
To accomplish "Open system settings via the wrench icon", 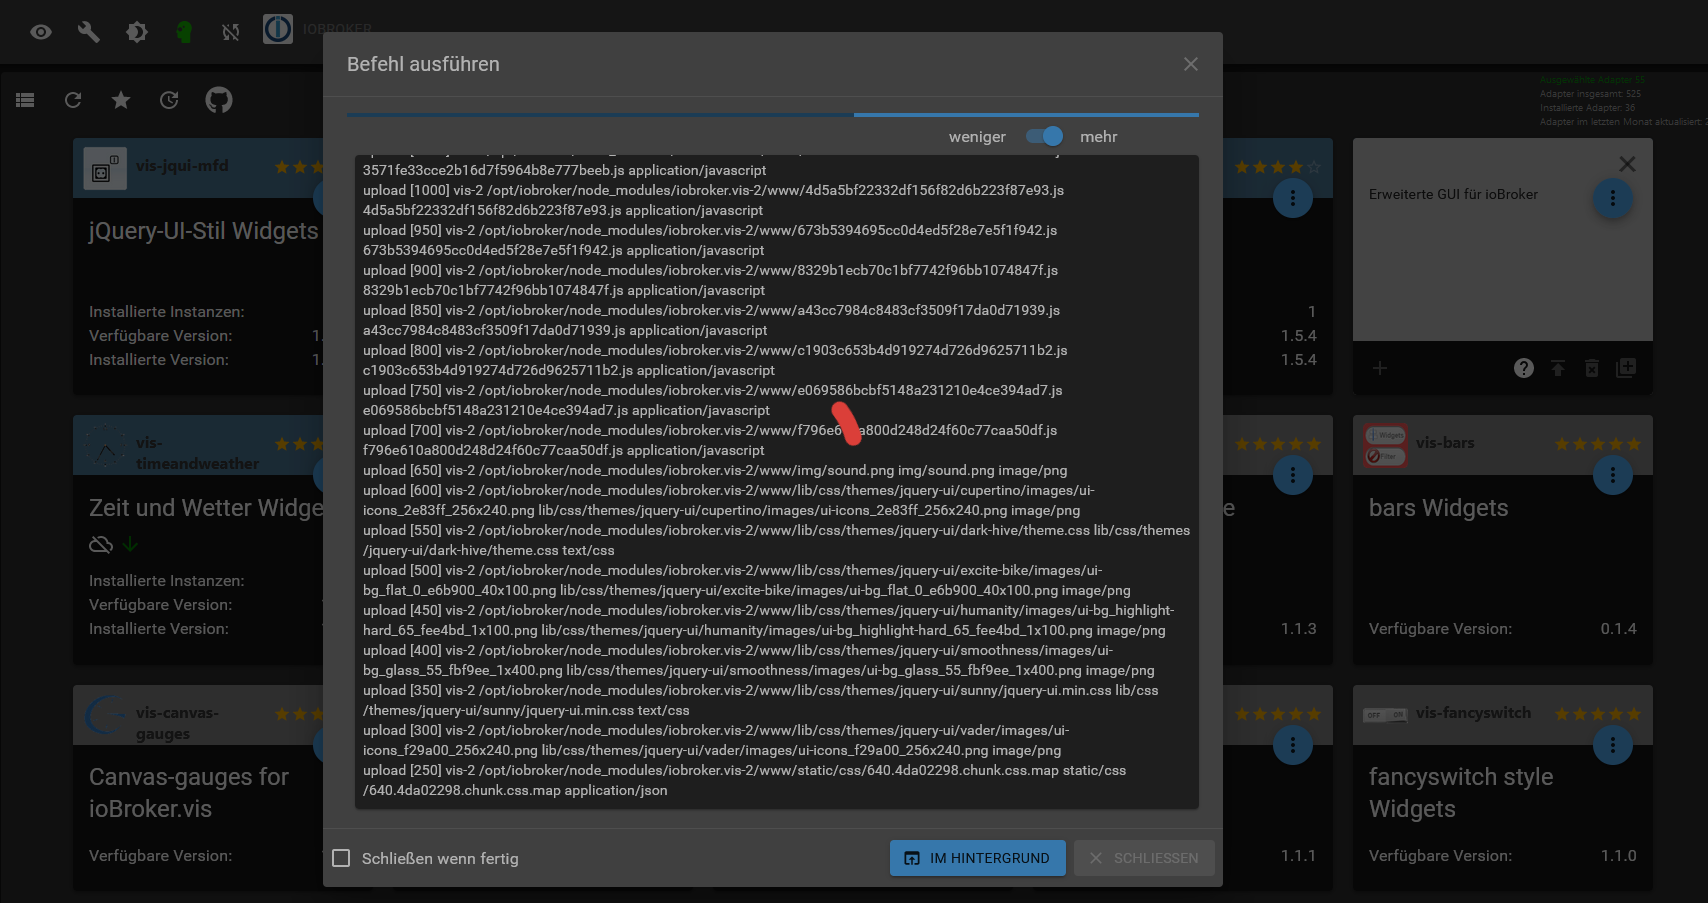I will [x=89, y=32].
